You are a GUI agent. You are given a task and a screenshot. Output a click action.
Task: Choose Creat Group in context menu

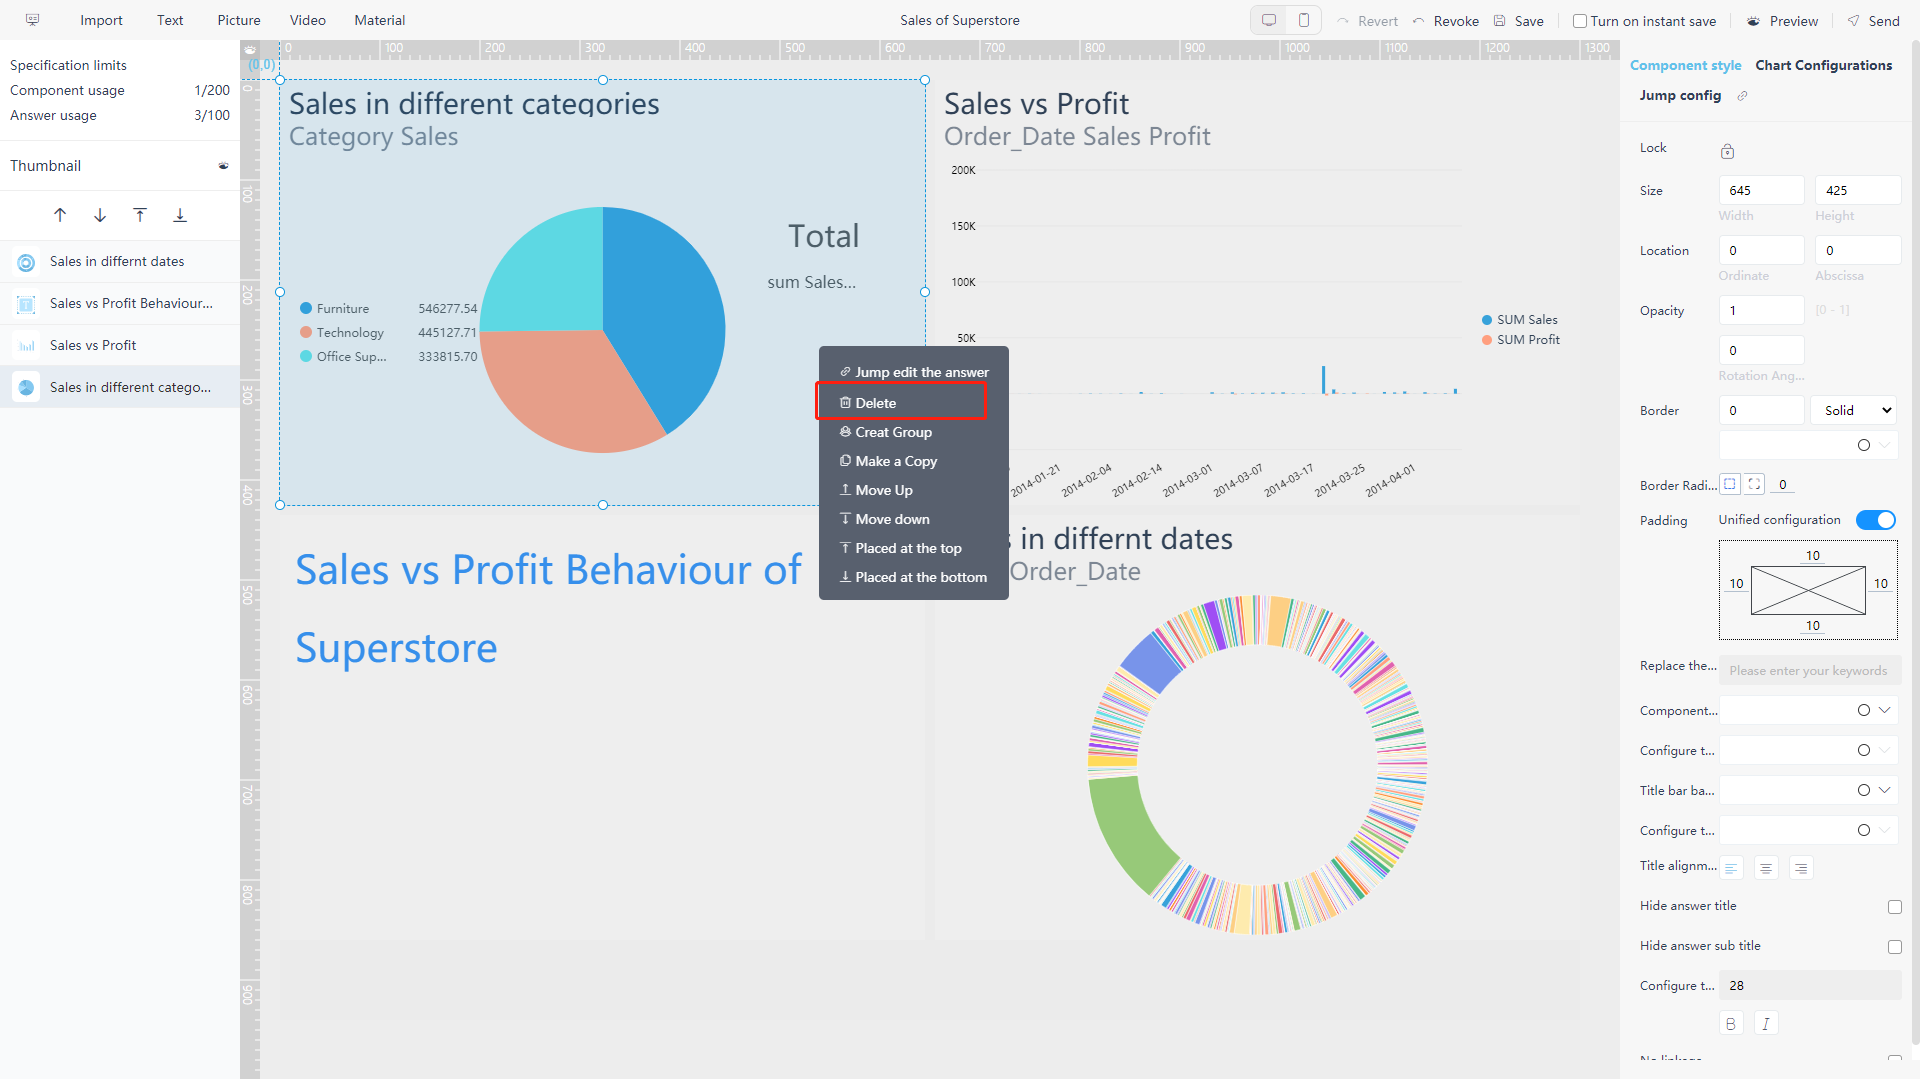pyautogui.click(x=914, y=432)
